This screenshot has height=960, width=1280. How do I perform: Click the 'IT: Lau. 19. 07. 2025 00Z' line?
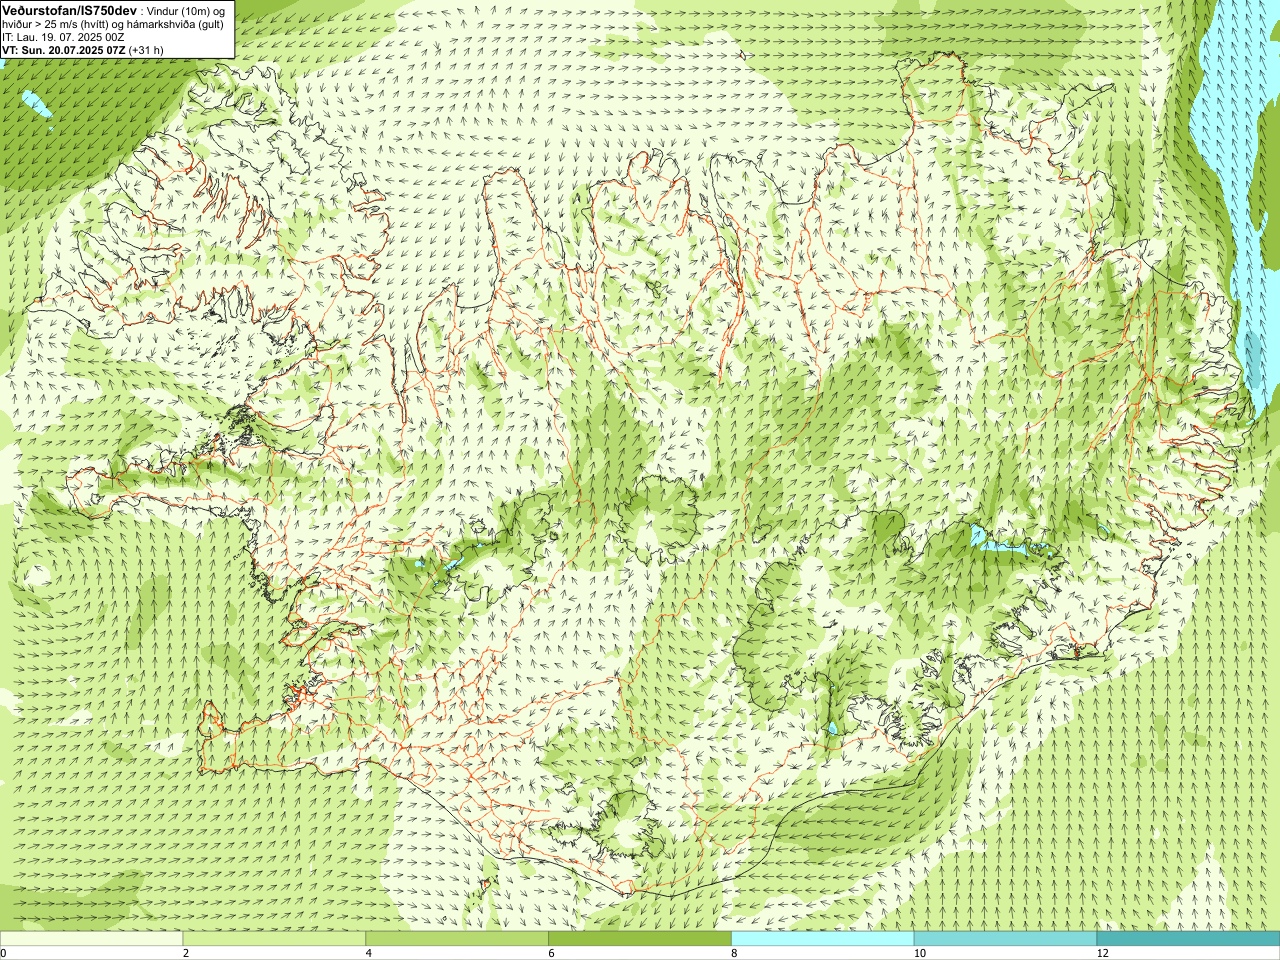pos(63,36)
